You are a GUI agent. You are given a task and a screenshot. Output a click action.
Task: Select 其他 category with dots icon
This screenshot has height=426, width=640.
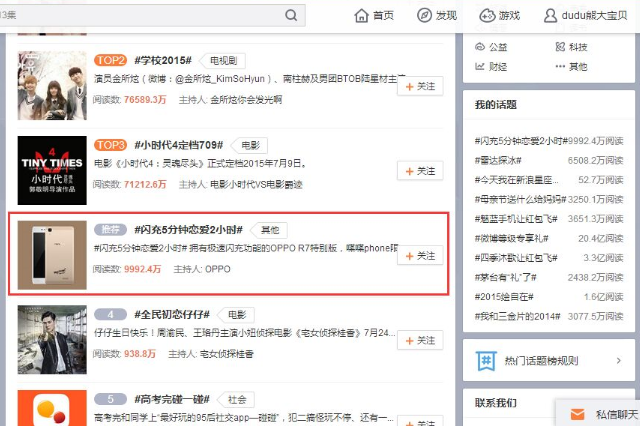coord(571,67)
